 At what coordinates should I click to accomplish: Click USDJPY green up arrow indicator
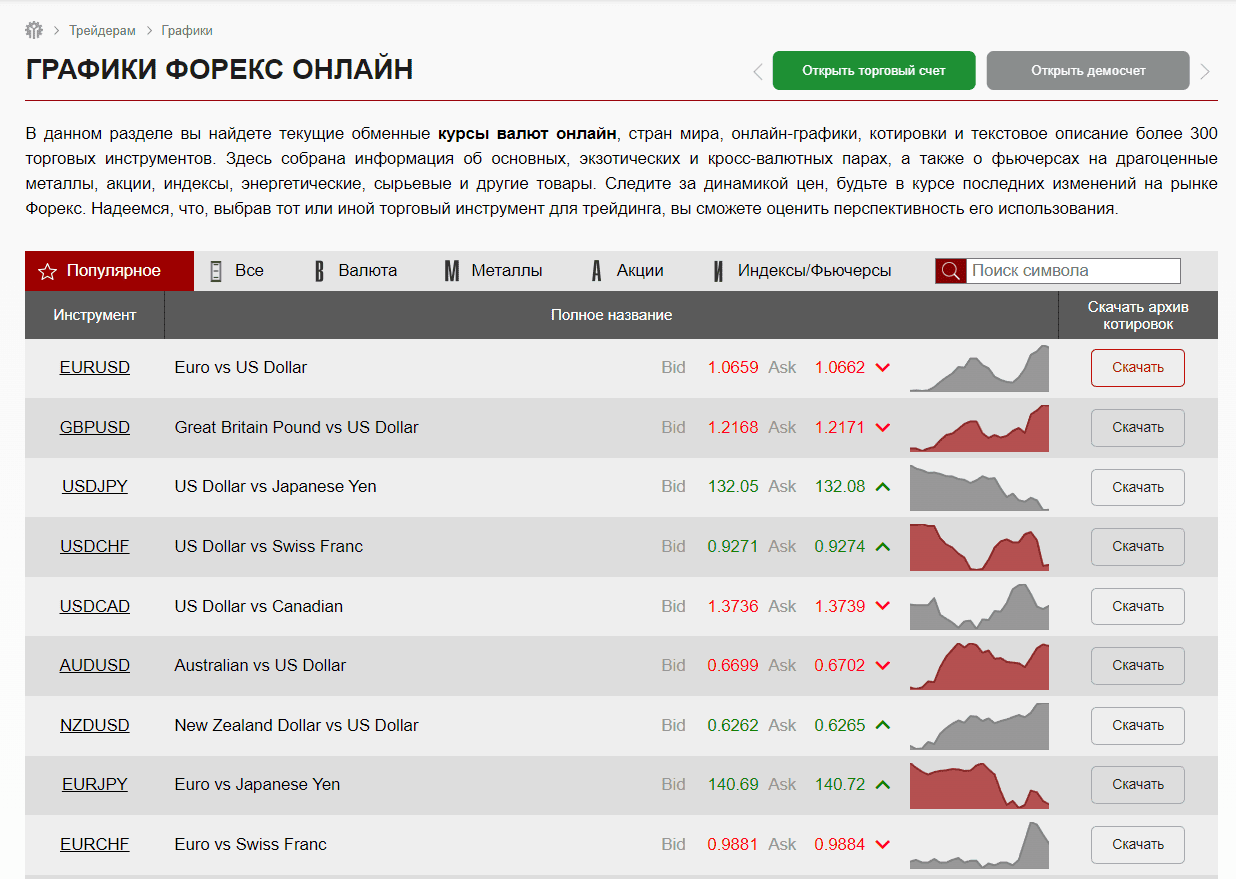click(x=882, y=487)
